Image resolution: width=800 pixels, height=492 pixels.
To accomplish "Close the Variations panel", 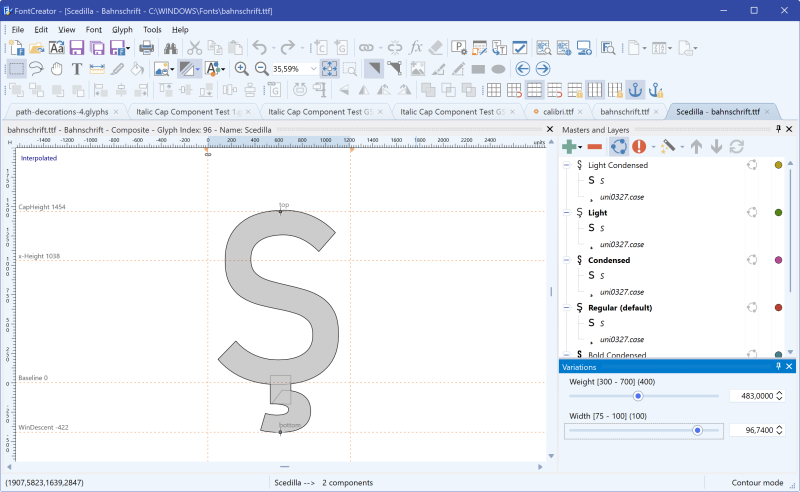I will pos(789,366).
